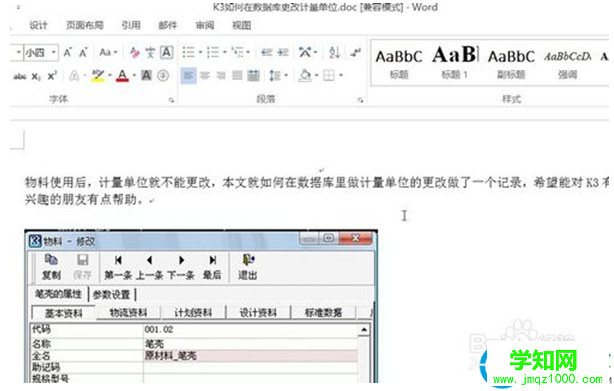614x391 pixels.
Task: Click the Enclosed Character circle icon
Action: pyautogui.click(x=163, y=75)
